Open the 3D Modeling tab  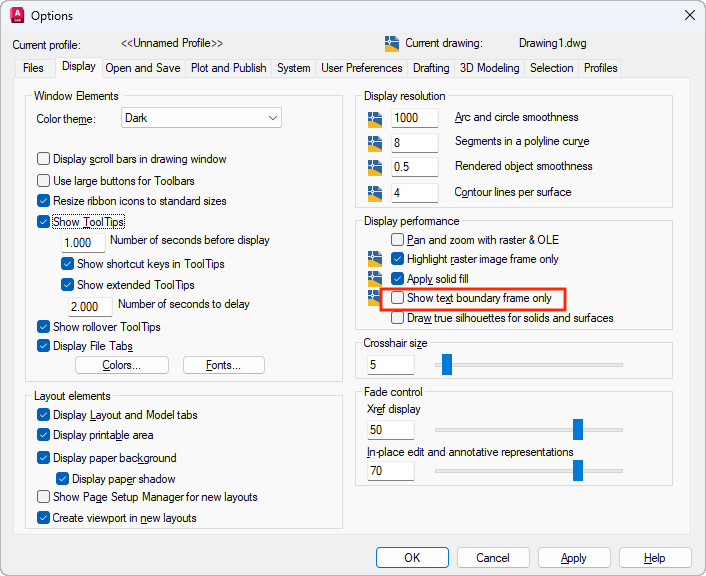489,68
